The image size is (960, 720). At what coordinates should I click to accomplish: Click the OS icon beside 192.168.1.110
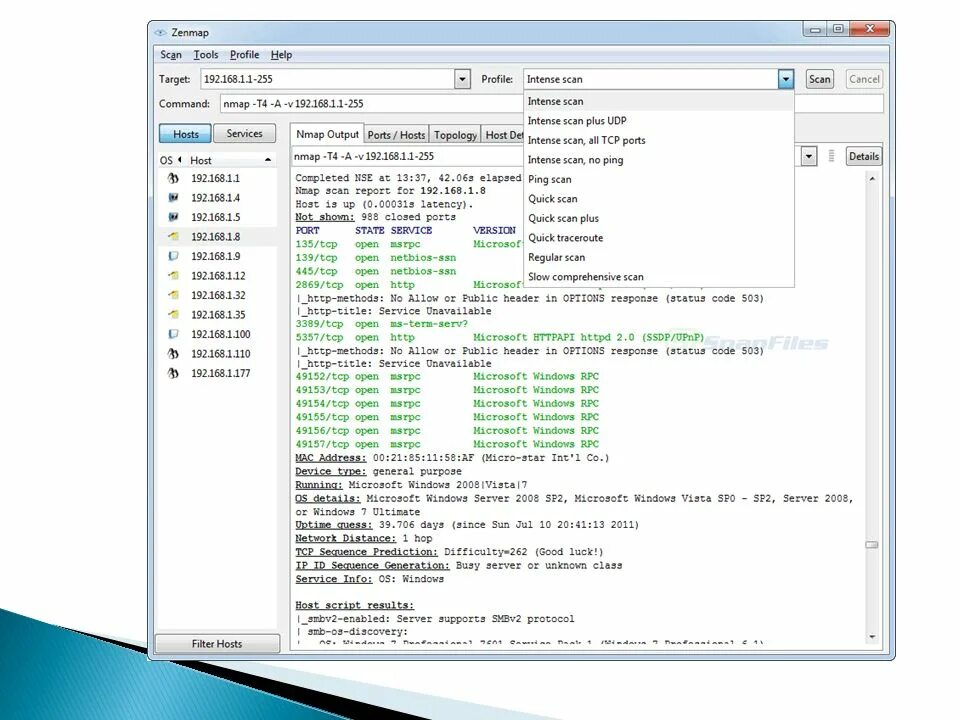click(x=173, y=354)
